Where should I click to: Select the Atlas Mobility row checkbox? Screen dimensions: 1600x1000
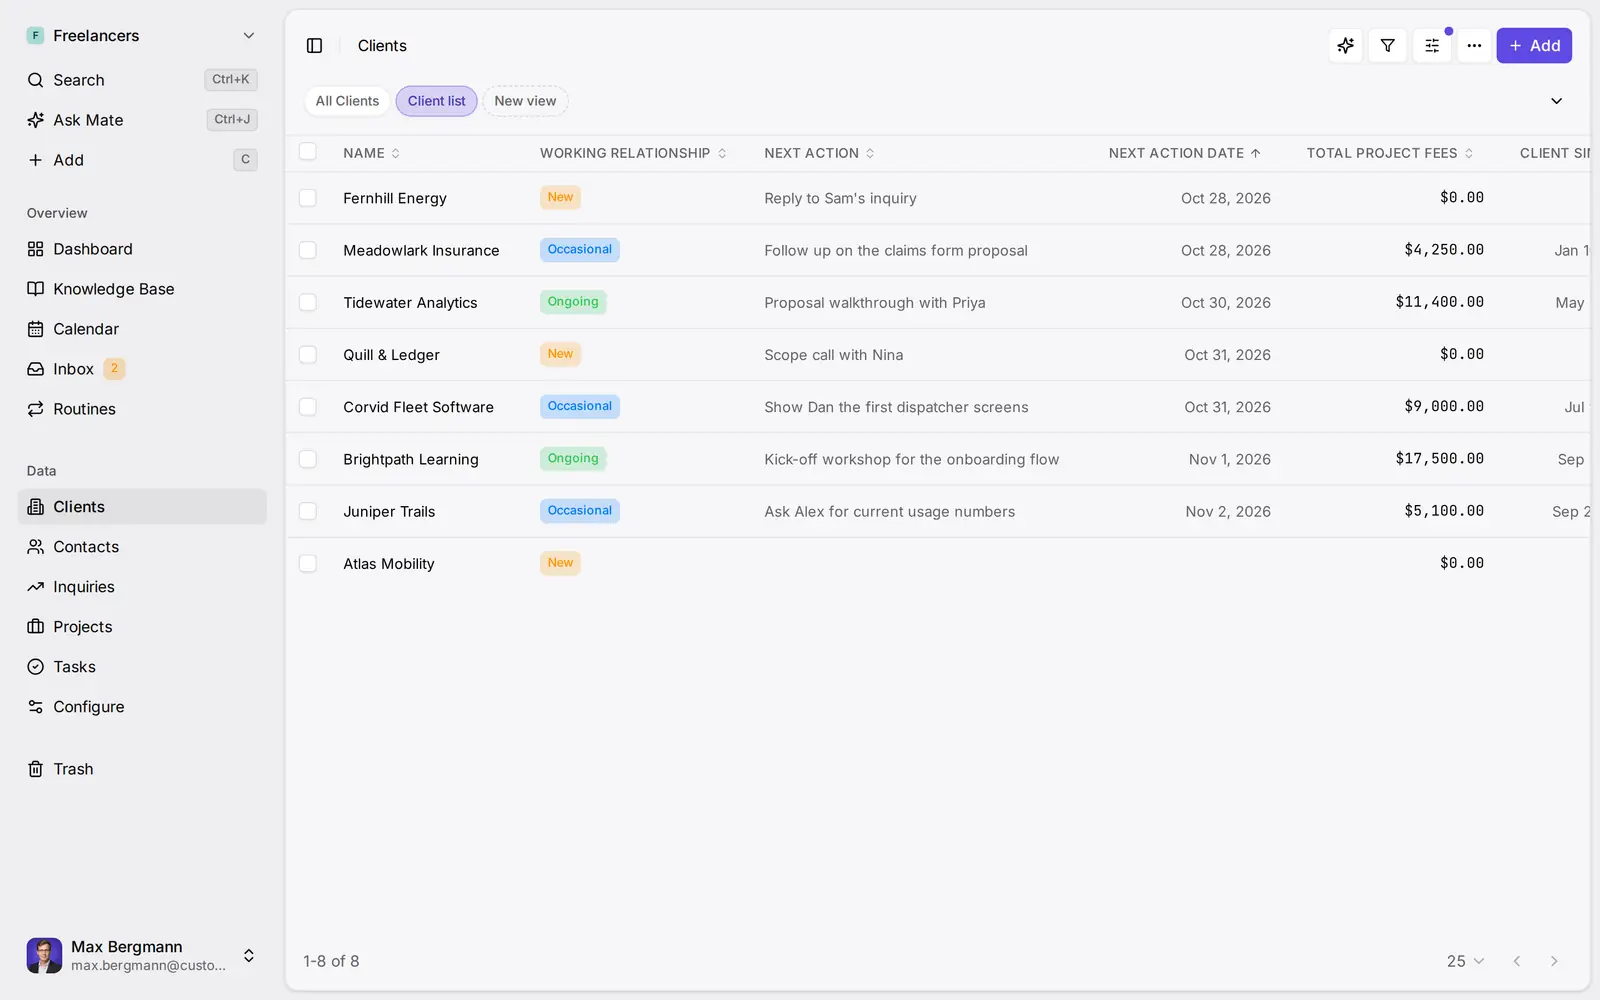tap(308, 564)
